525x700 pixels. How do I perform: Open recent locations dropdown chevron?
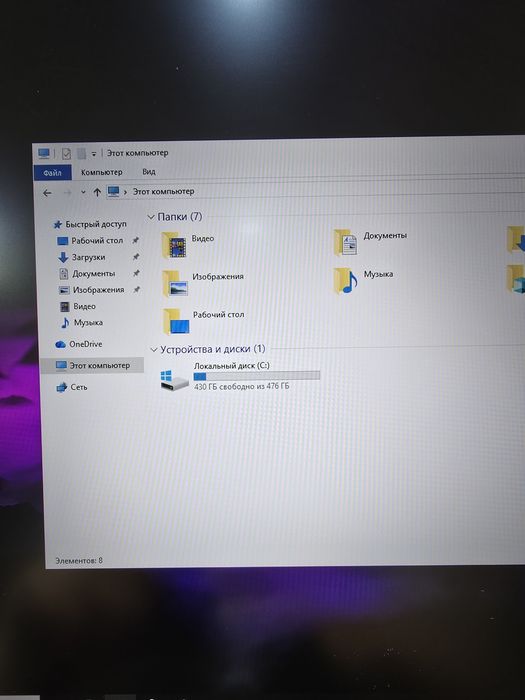coord(83,192)
